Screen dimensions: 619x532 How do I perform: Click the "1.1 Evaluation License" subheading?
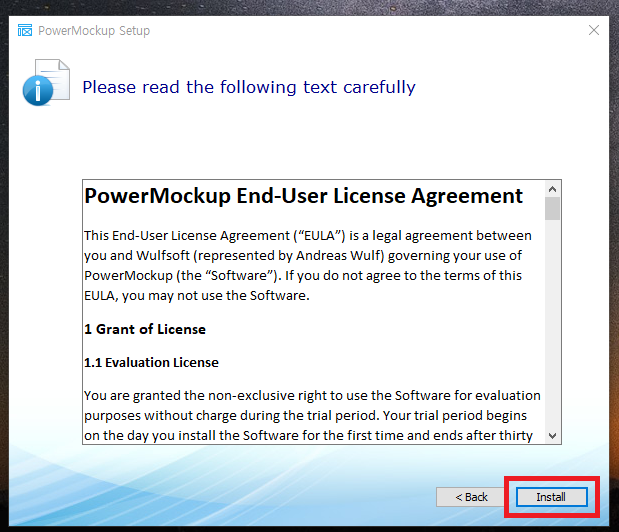[x=151, y=362]
